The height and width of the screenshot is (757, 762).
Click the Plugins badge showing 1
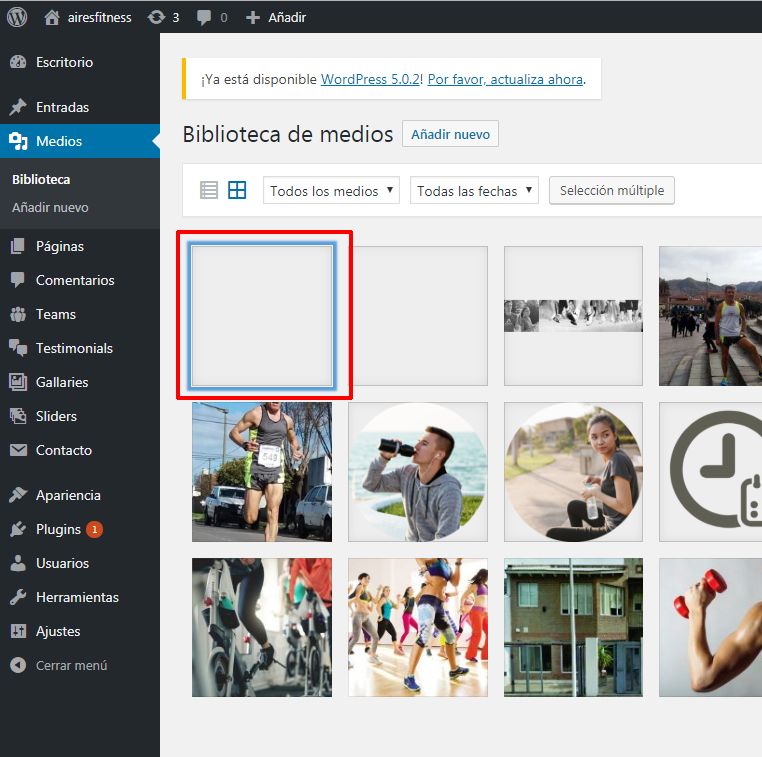tap(94, 529)
